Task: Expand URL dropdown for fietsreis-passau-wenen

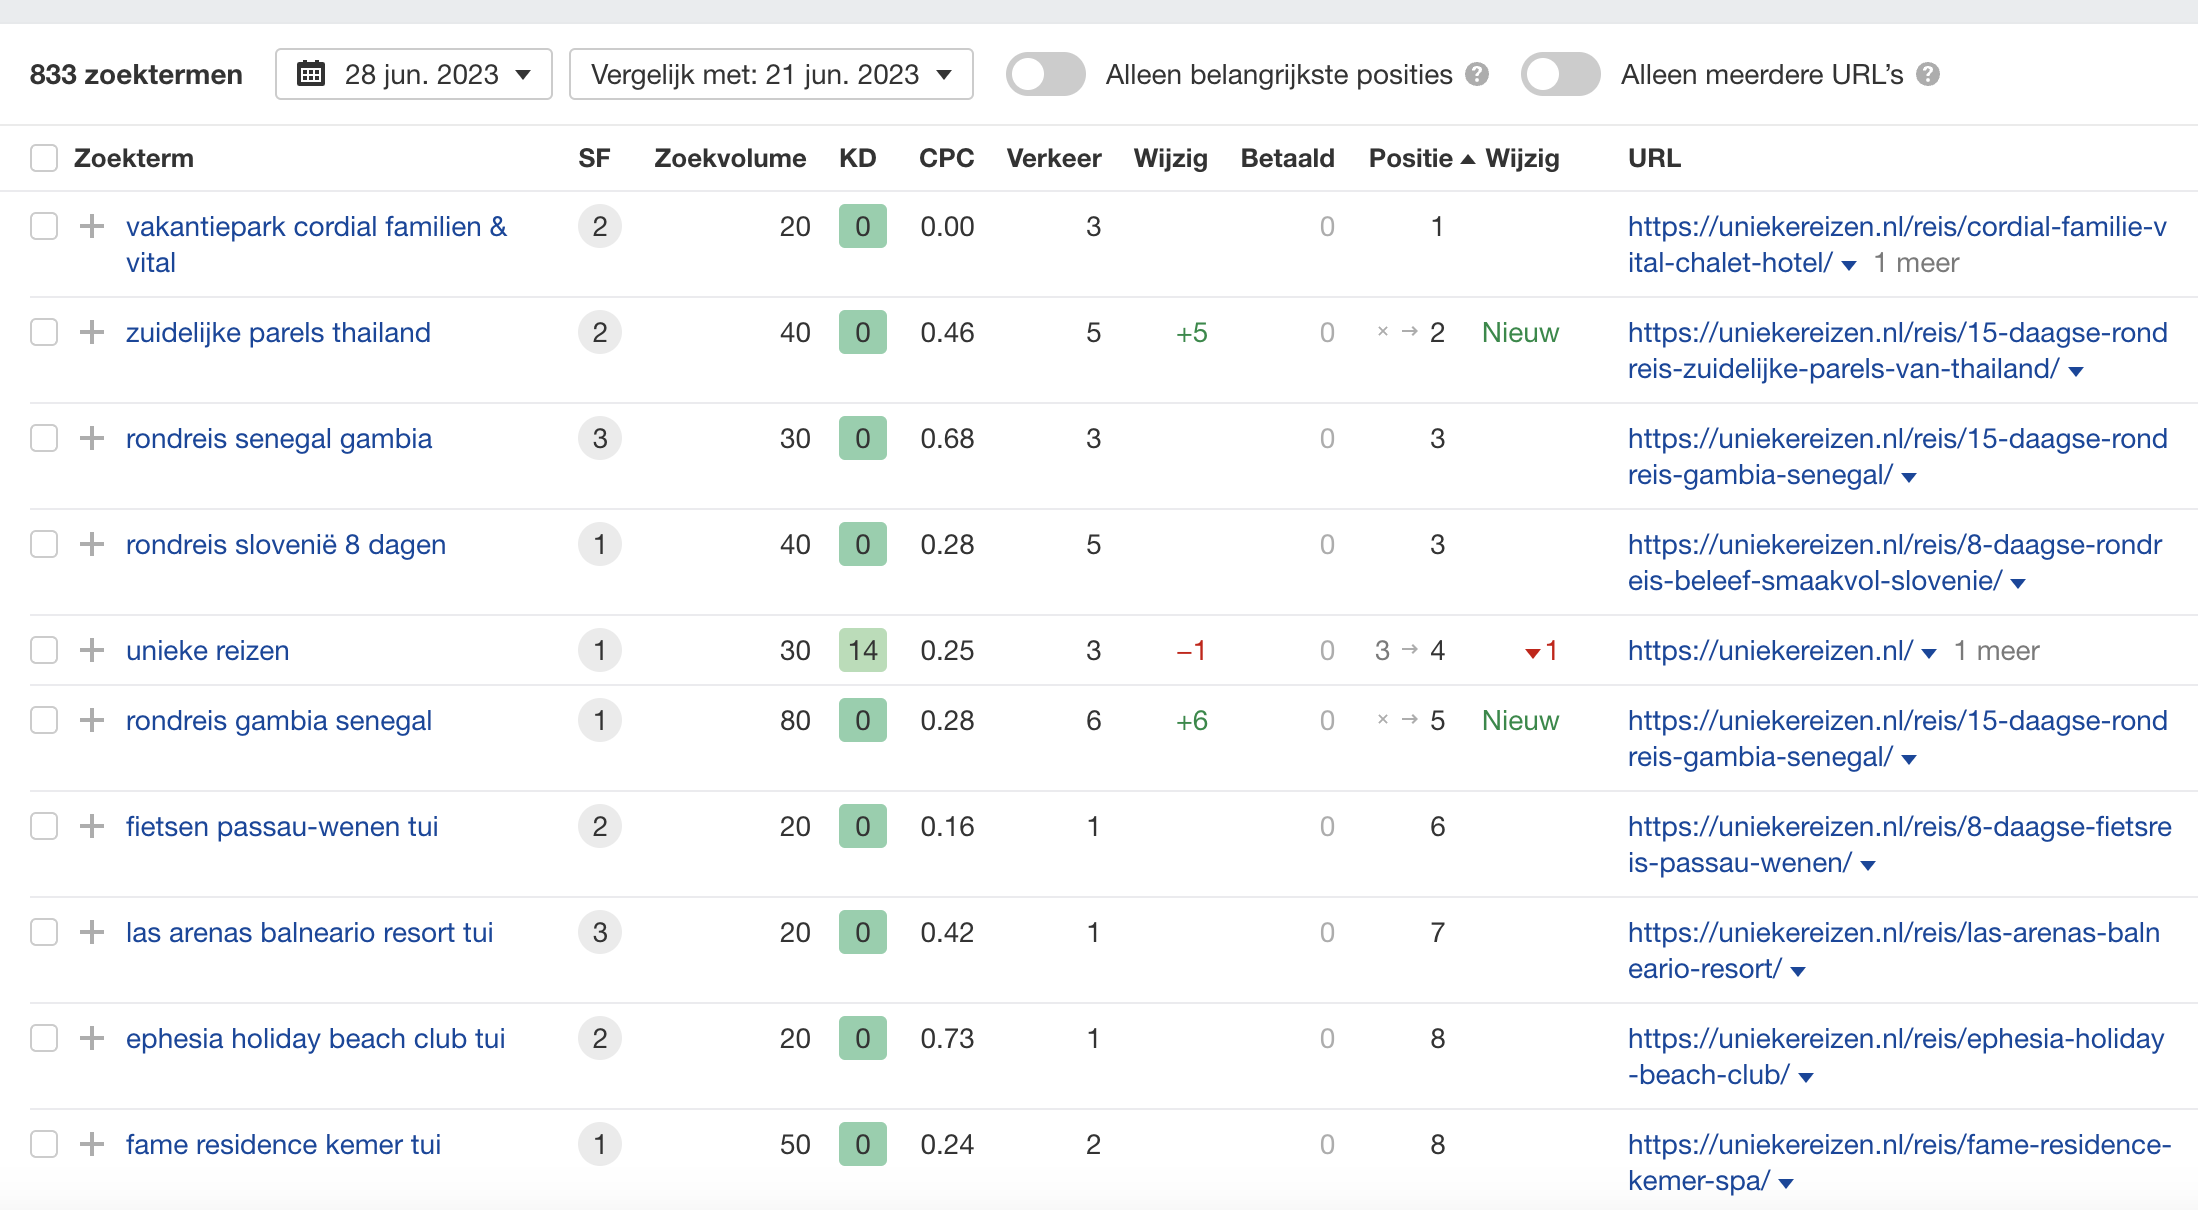Action: 1868,865
